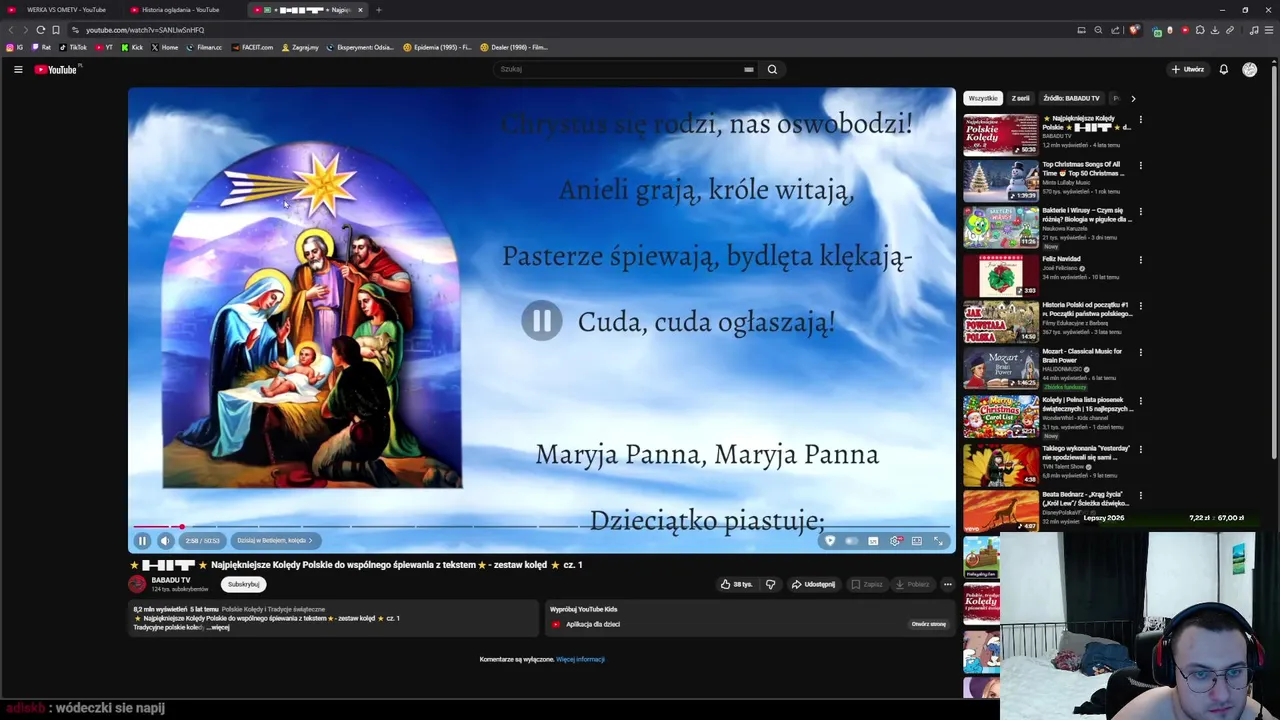1280x720 pixels.
Task: Open the notifications bell
Action: [x=1223, y=69]
